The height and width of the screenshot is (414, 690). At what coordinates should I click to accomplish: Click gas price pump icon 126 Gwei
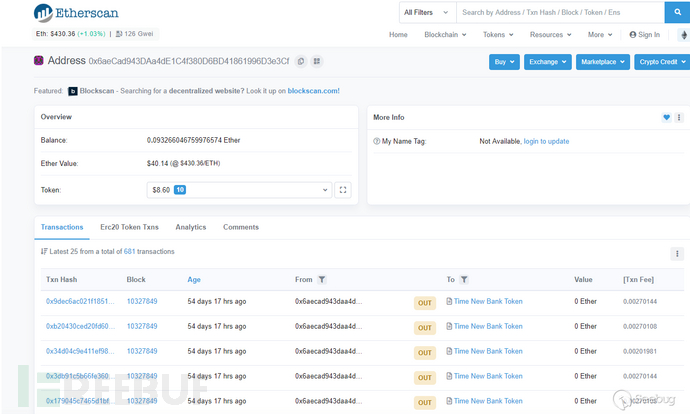click(x=119, y=34)
